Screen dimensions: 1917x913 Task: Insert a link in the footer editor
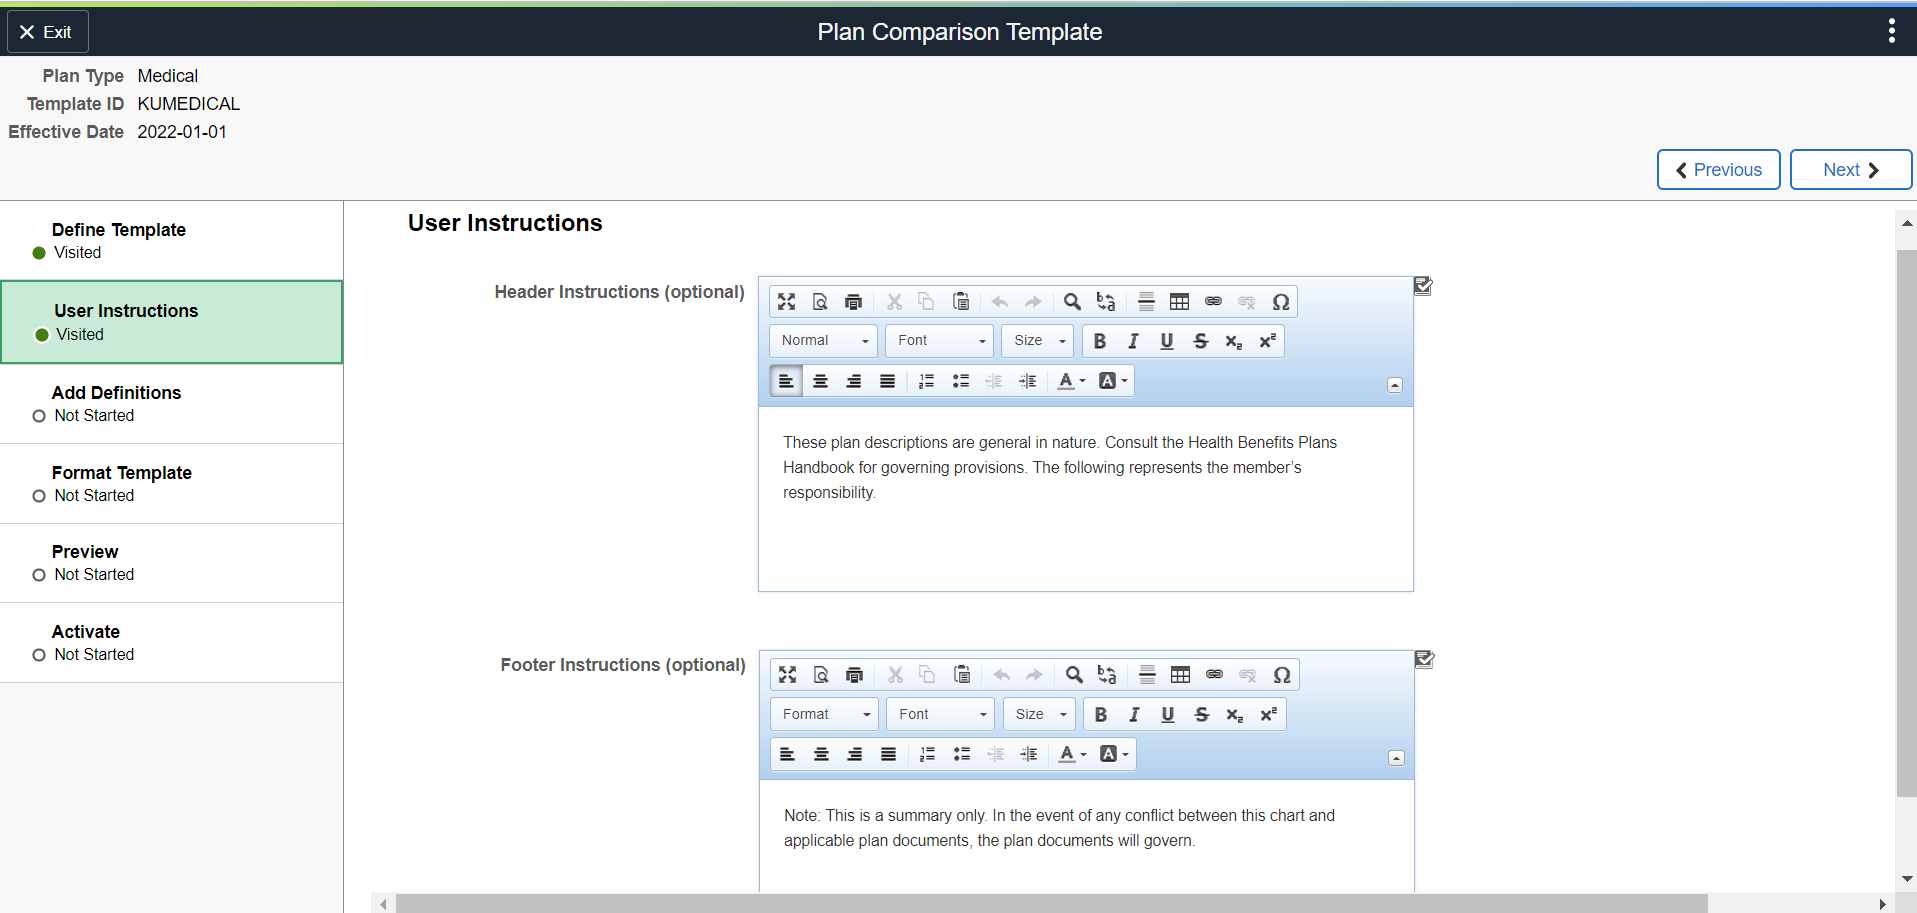[x=1214, y=675]
